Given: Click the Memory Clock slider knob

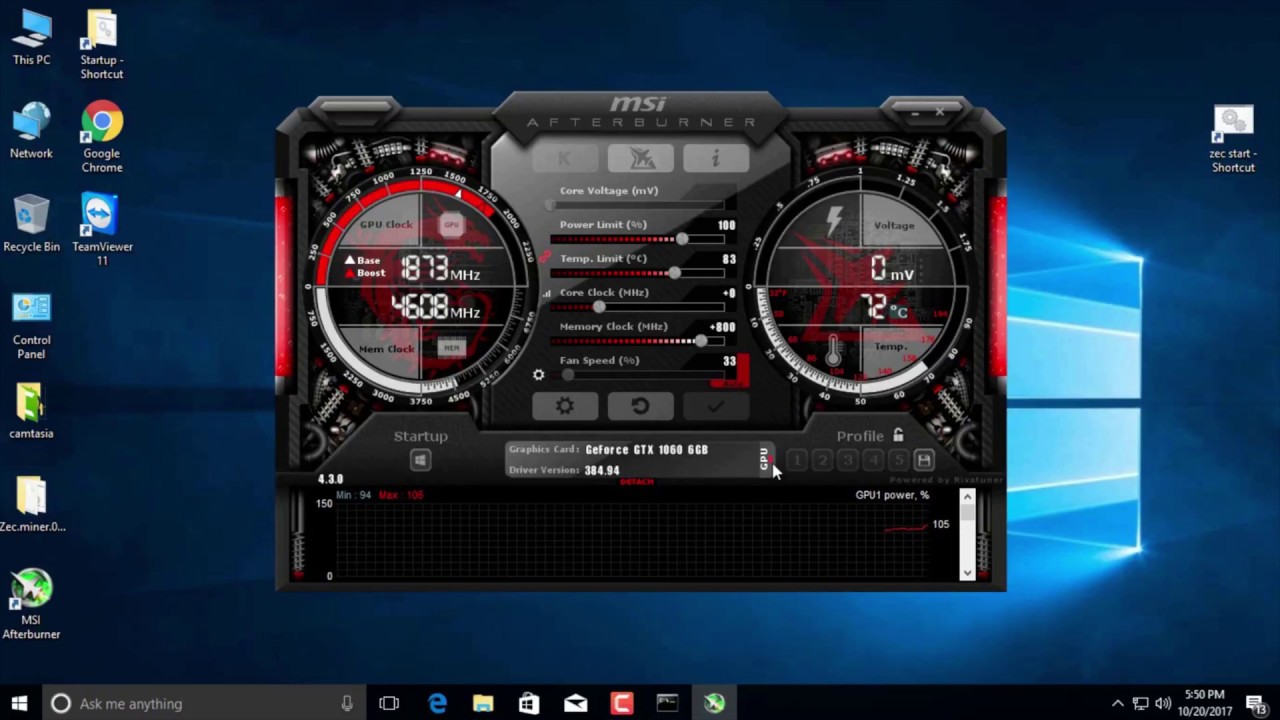Looking at the screenshot, I should [701, 341].
